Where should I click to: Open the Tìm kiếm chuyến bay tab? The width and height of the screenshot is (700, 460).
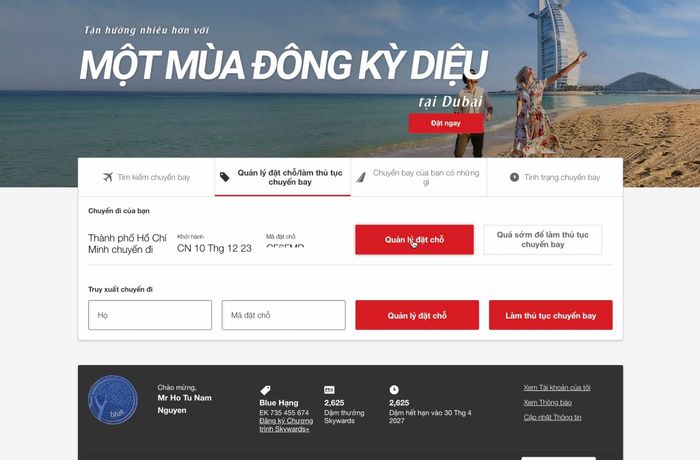tap(146, 177)
